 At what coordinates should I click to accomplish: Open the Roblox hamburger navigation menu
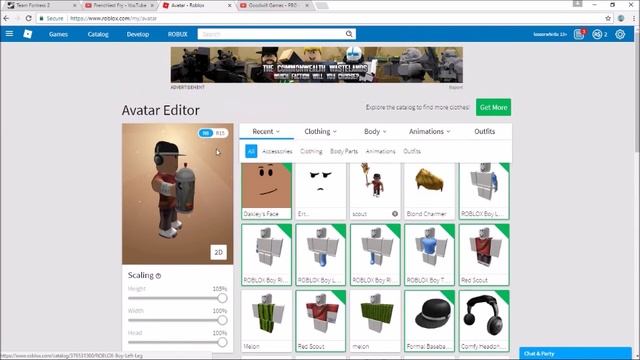click(x=9, y=34)
